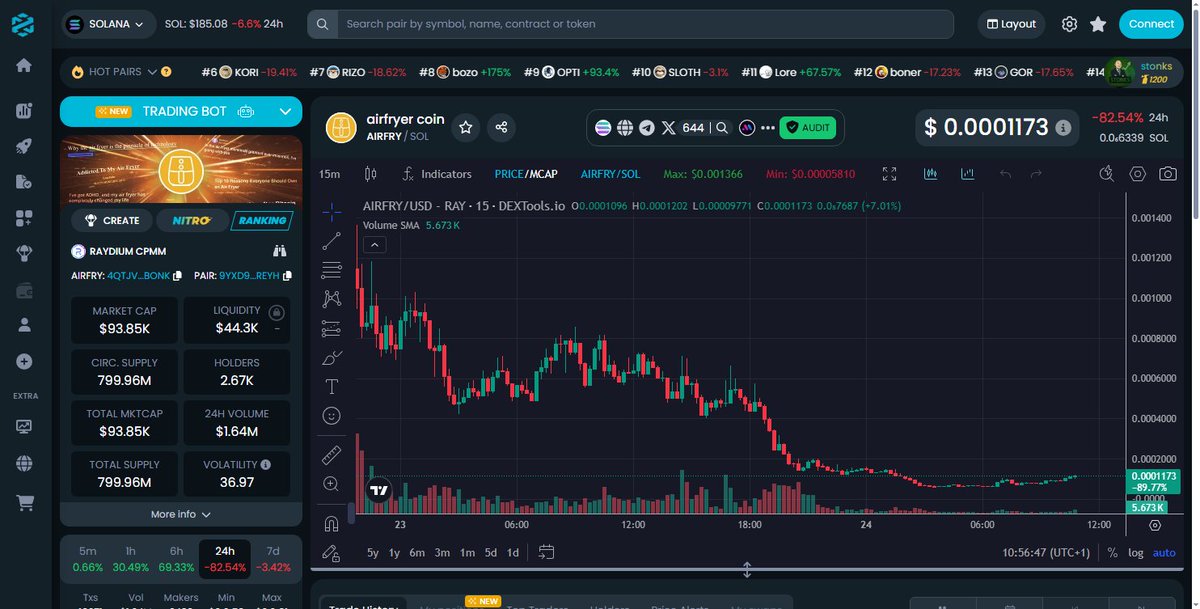Select the 6h change tab
This screenshot has width=1200, height=609.
tap(176, 559)
